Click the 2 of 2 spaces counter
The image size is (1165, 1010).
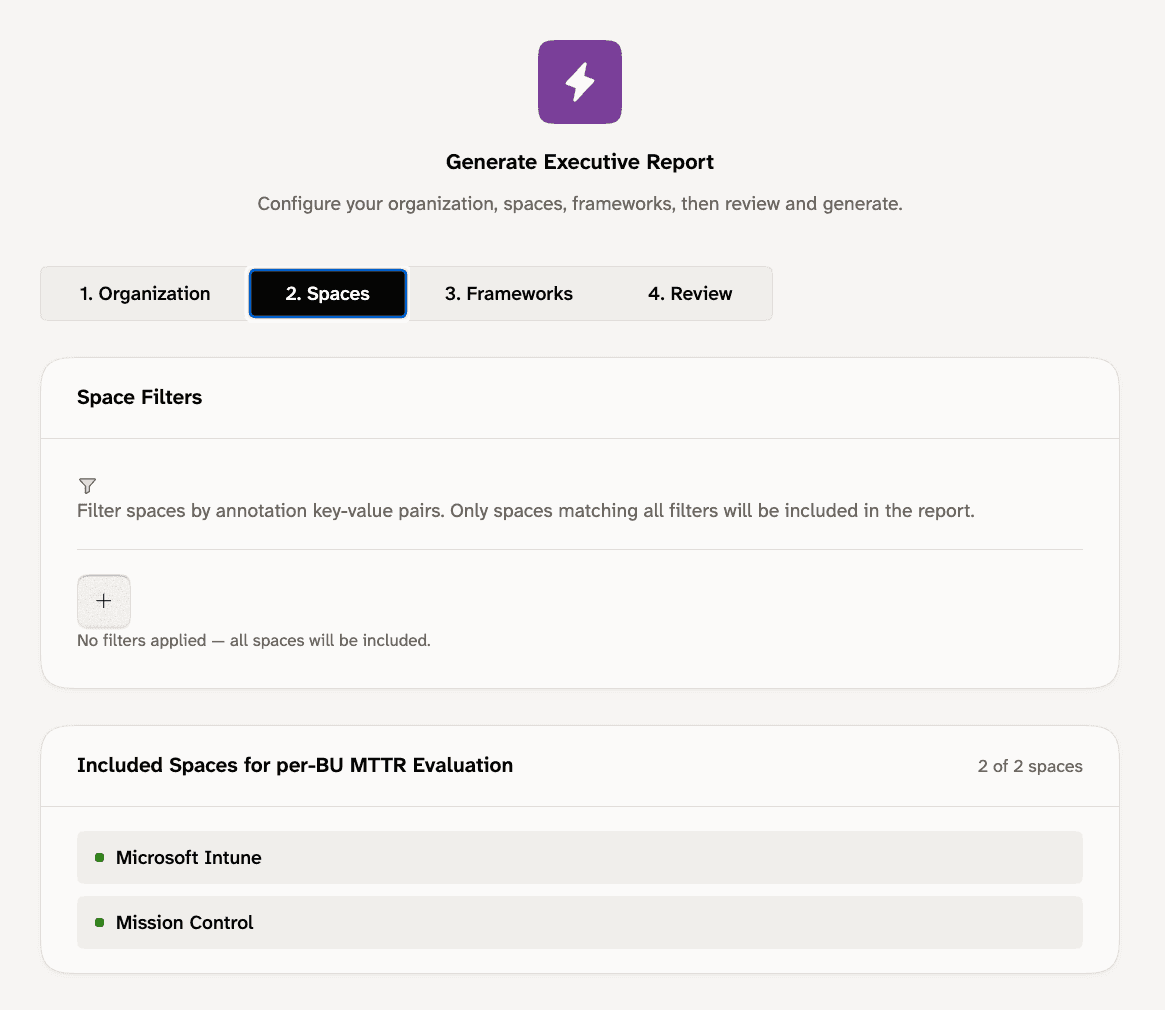pyautogui.click(x=1030, y=766)
